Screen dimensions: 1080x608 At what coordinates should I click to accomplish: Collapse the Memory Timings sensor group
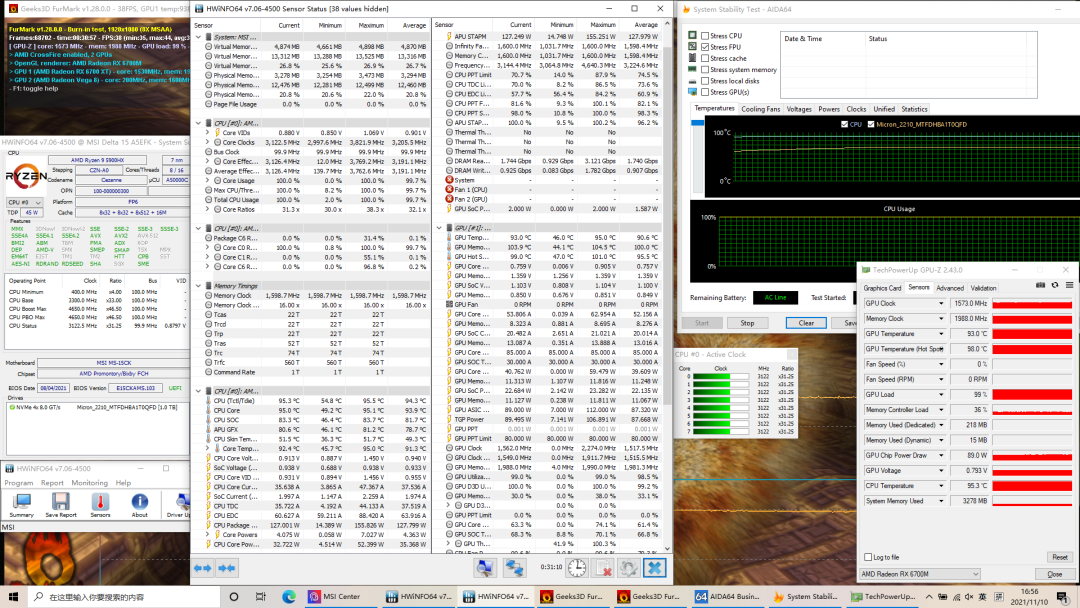[x=198, y=286]
